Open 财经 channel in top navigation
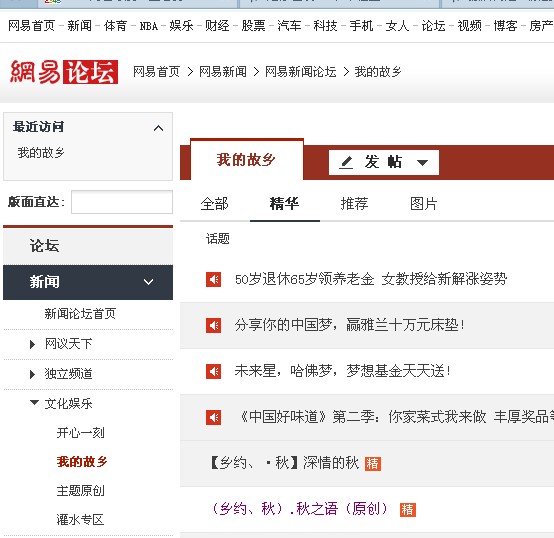554x538 pixels. pos(217,26)
